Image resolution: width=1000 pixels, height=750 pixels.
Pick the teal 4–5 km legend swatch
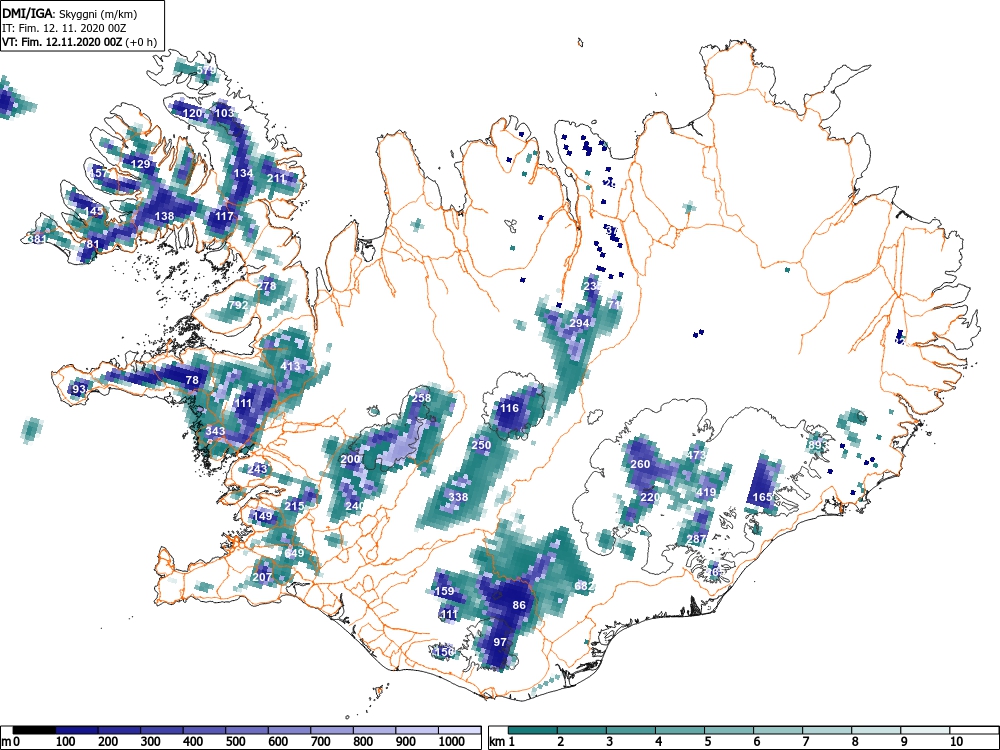(680, 730)
